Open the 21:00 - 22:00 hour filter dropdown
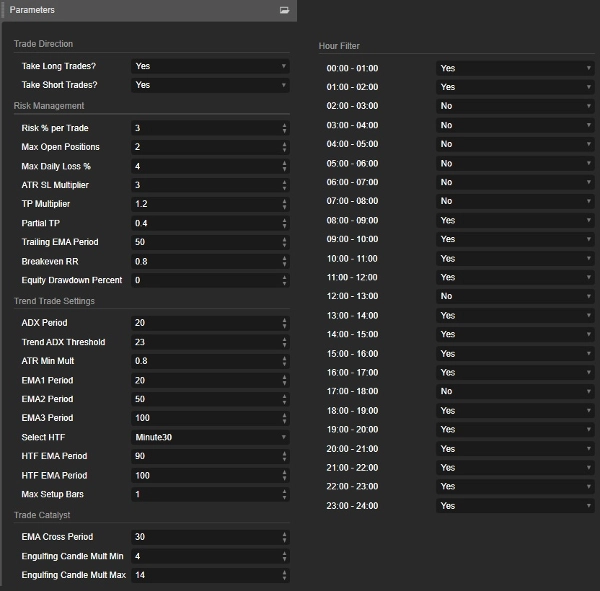The width and height of the screenshot is (600, 591). click(515, 468)
